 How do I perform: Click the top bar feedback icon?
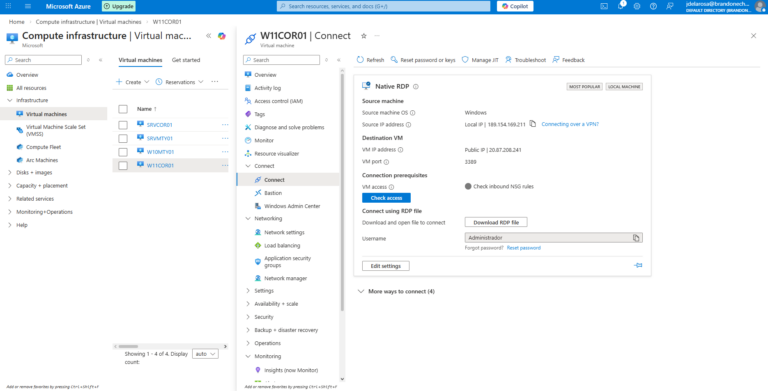(x=670, y=6)
